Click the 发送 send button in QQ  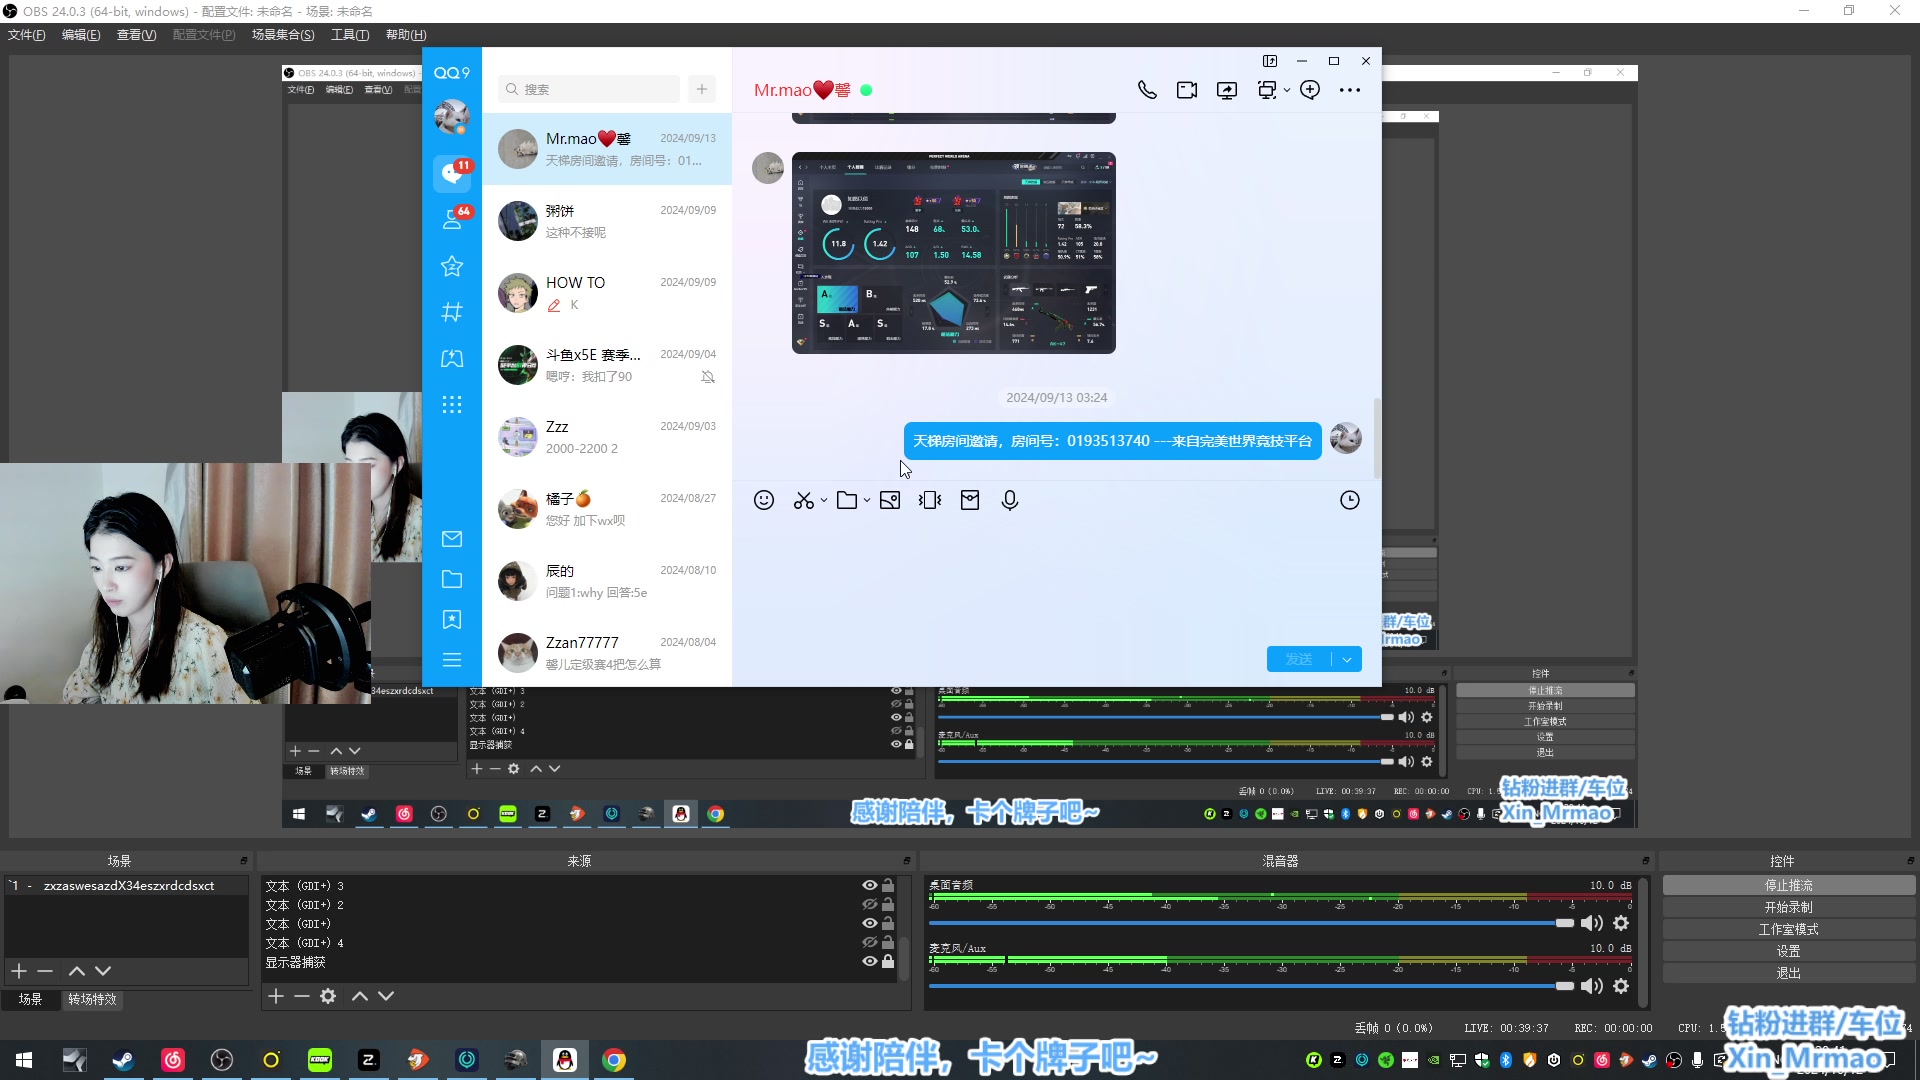[1299, 659]
